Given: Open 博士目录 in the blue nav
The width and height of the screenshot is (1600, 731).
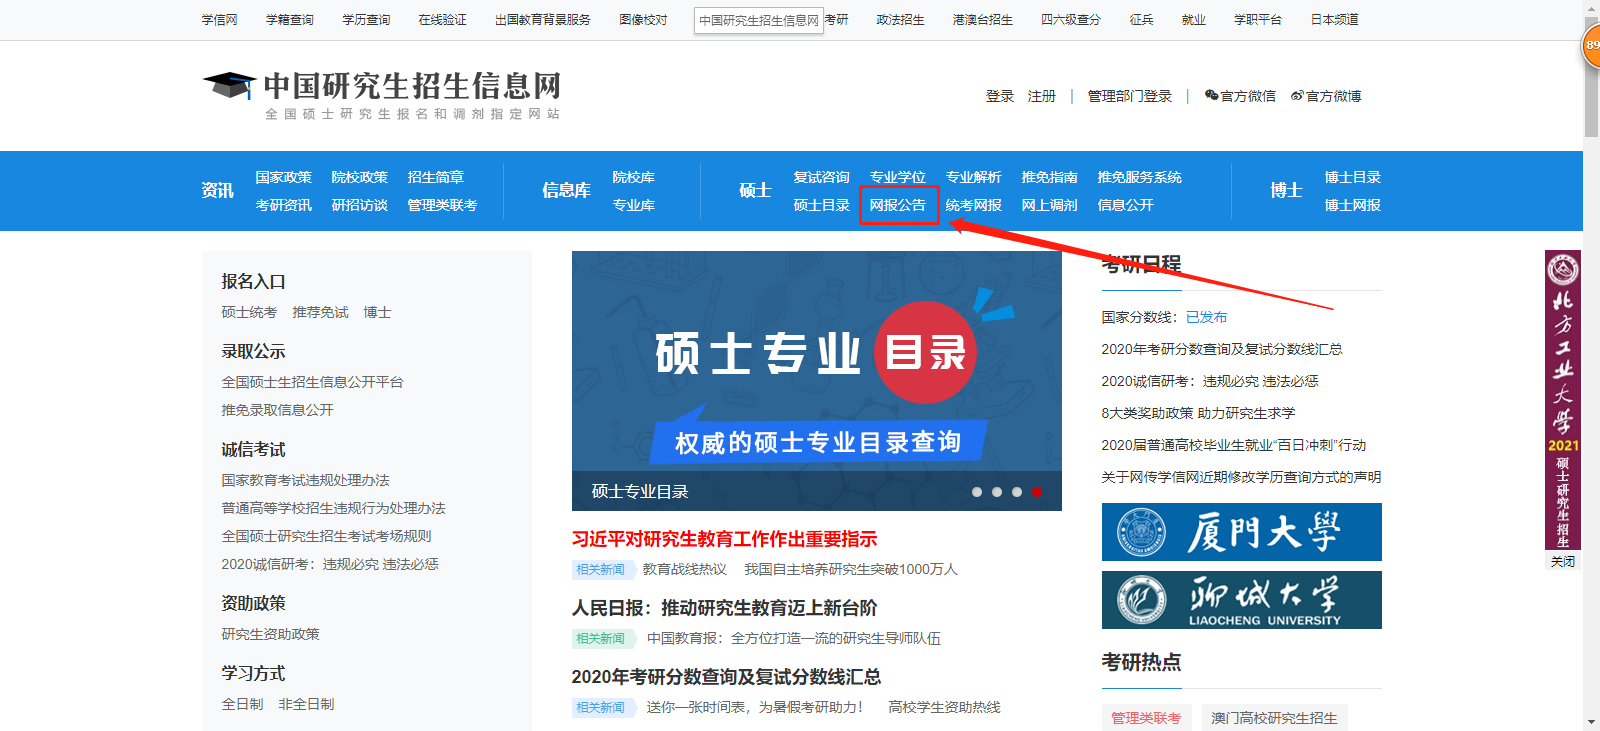Looking at the screenshot, I should (1353, 177).
